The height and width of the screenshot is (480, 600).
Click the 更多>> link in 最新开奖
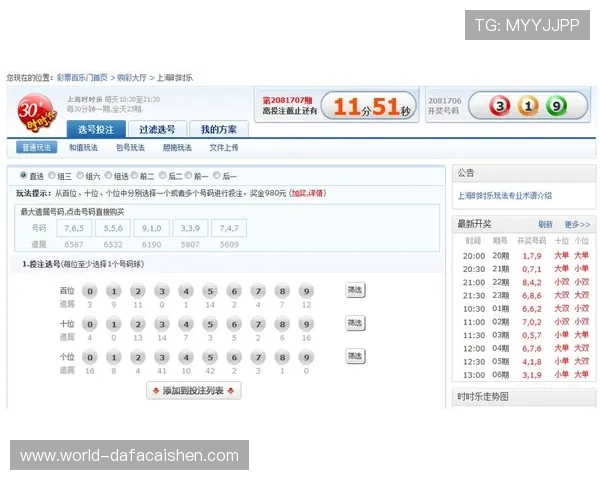577,224
